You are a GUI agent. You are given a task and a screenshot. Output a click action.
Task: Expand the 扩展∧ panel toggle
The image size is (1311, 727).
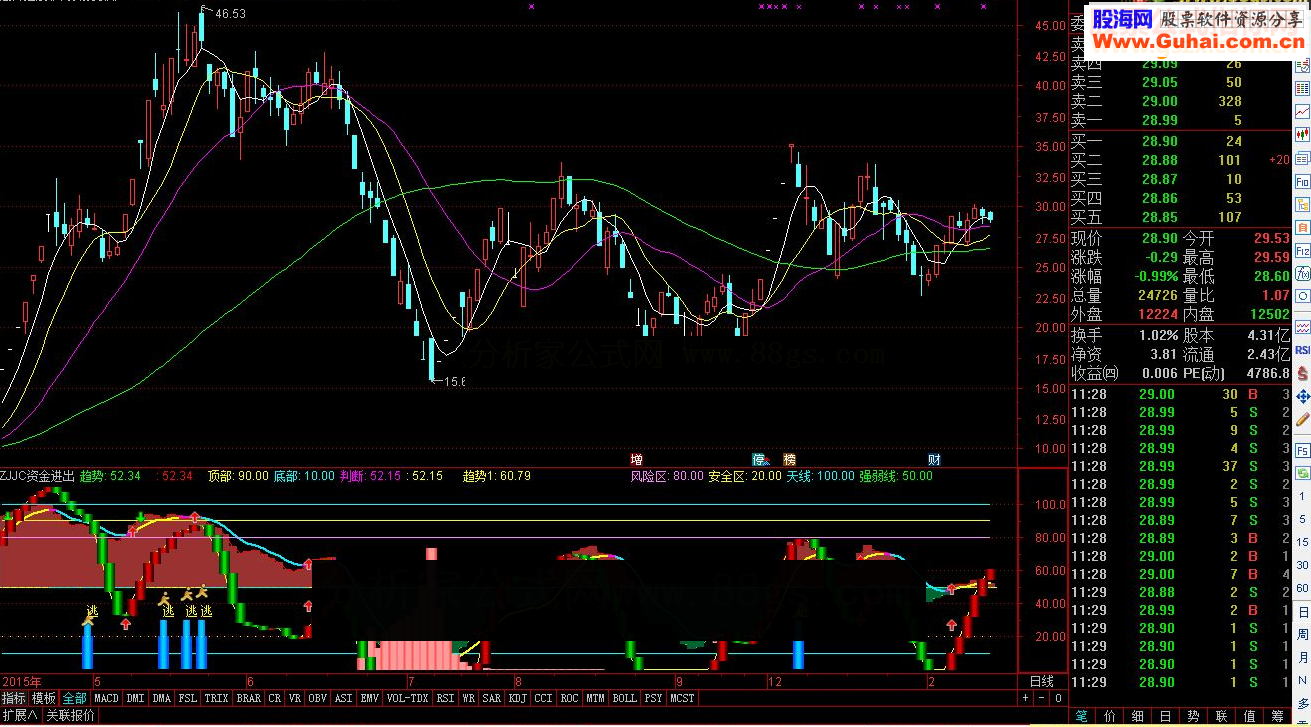[x=20, y=716]
